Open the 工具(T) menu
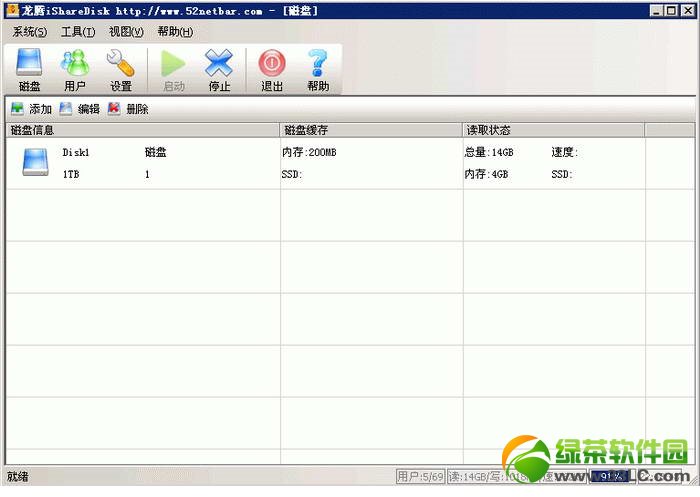The width and height of the screenshot is (700, 497). click(78, 32)
